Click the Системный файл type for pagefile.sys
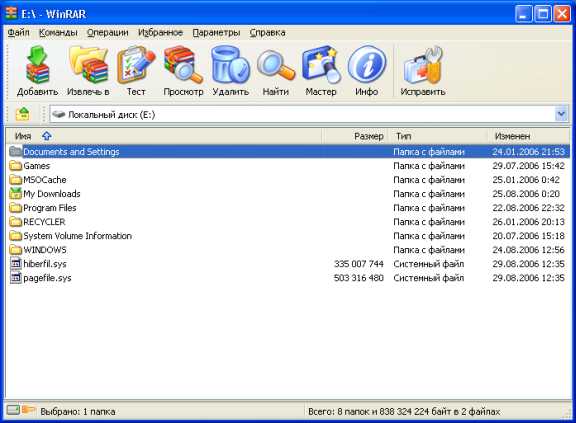This screenshot has height=423, width=576. 429,278
